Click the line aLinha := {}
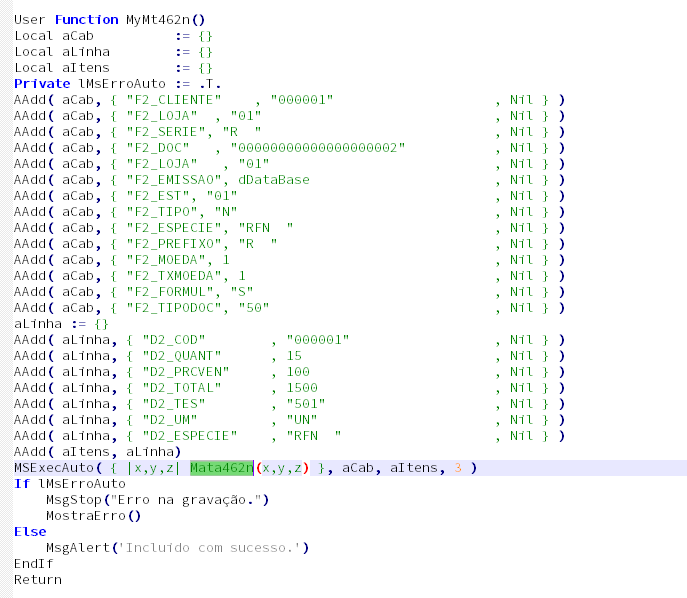 (x=61, y=324)
